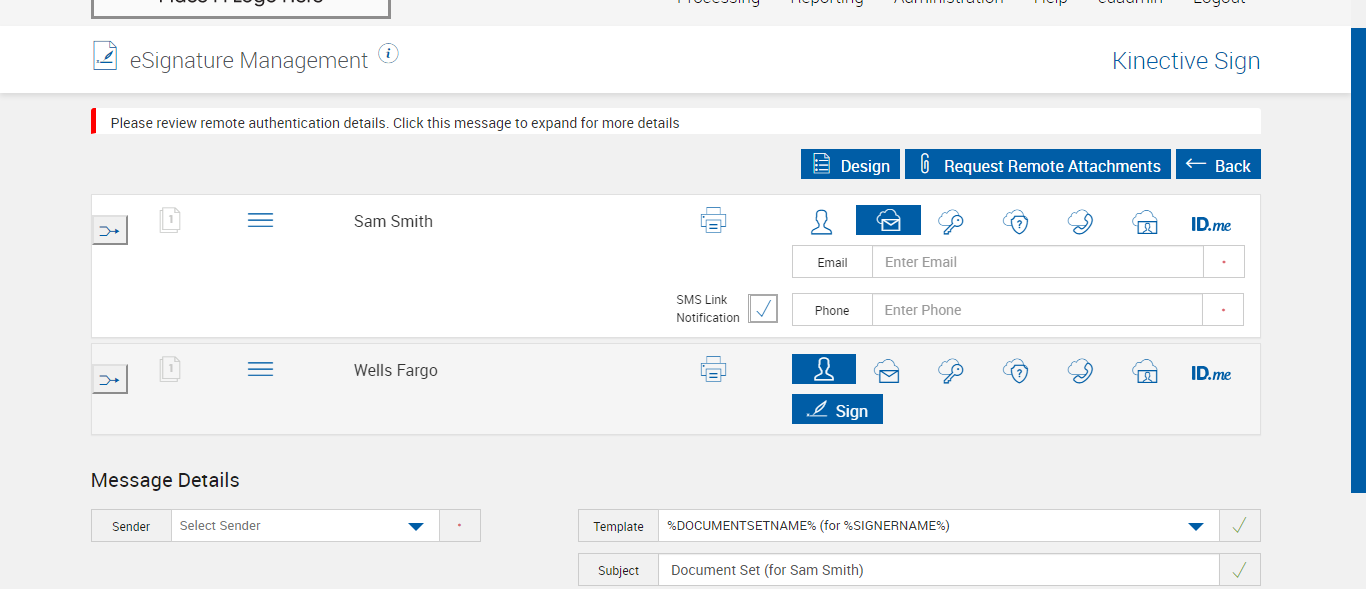Open the Template dropdown
1366x589 pixels.
pyautogui.click(x=938, y=526)
